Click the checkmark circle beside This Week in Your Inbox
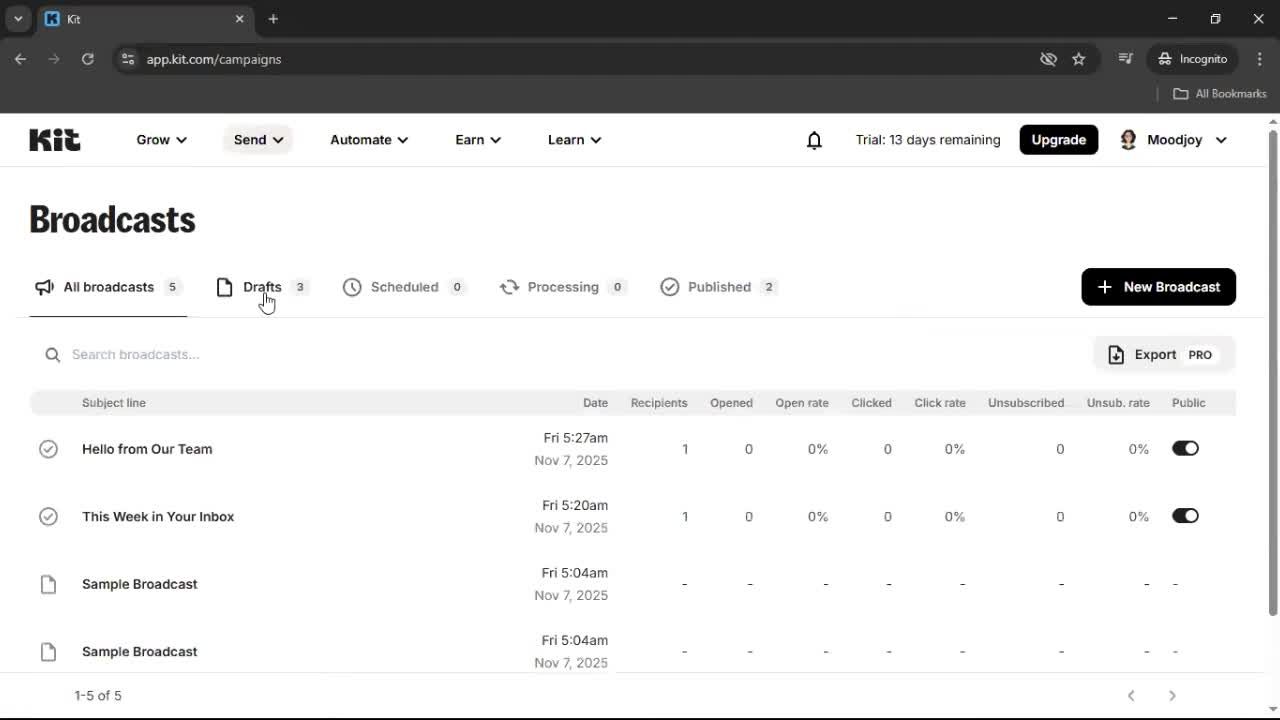 coord(48,516)
